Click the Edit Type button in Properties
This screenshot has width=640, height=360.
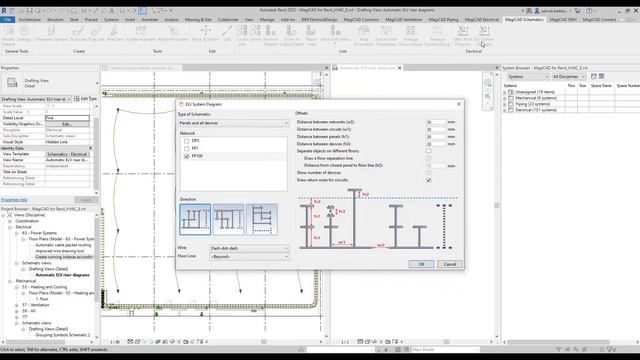click(x=86, y=99)
